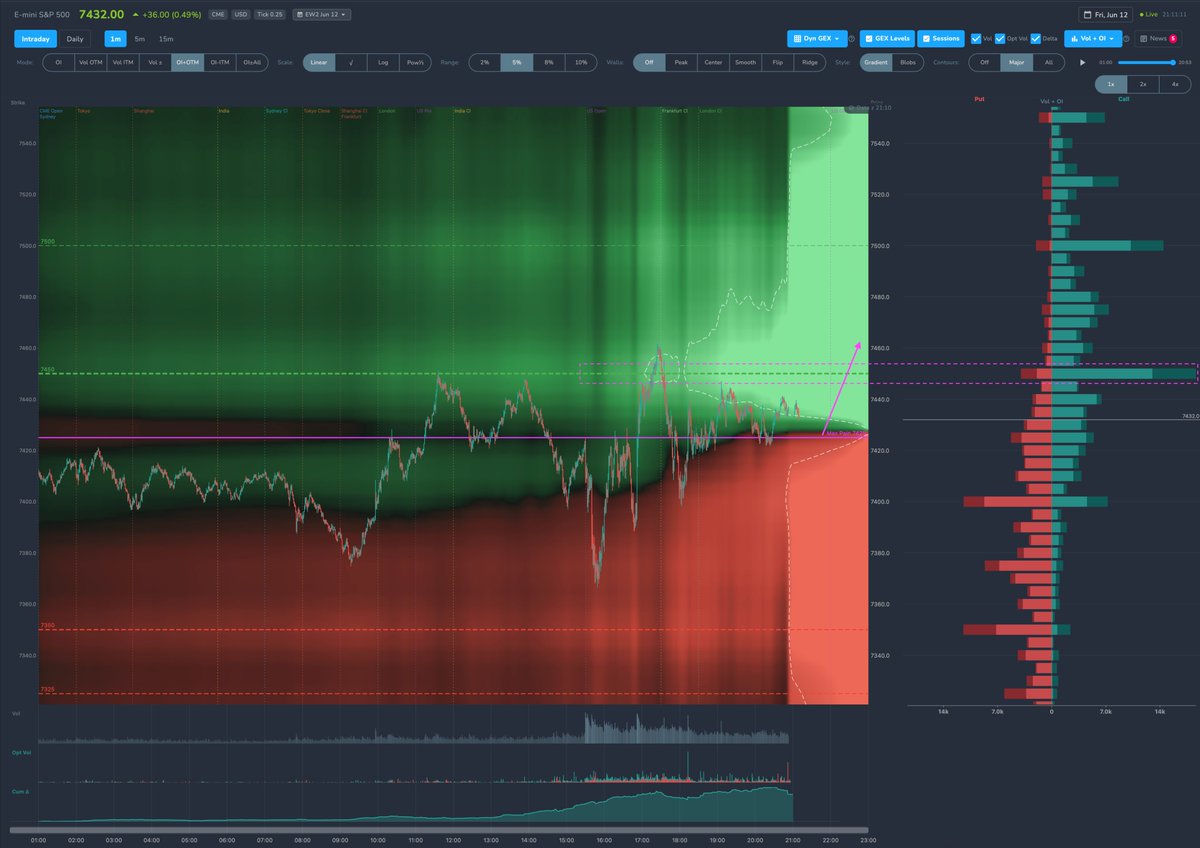Toggle the Sessions checkbox button
Image resolution: width=1200 pixels, height=848 pixels.
[x=941, y=39]
